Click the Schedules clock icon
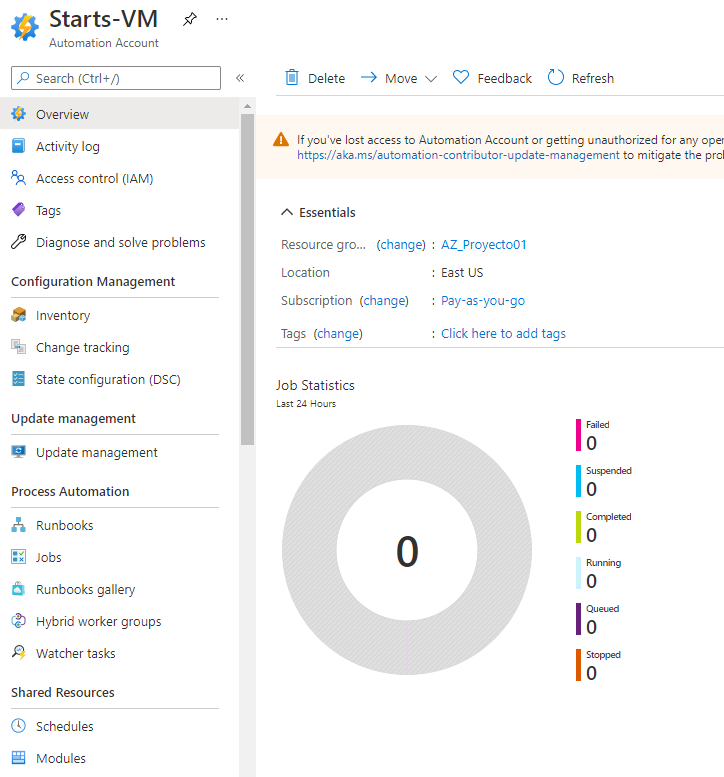The image size is (724, 777). tap(19, 726)
